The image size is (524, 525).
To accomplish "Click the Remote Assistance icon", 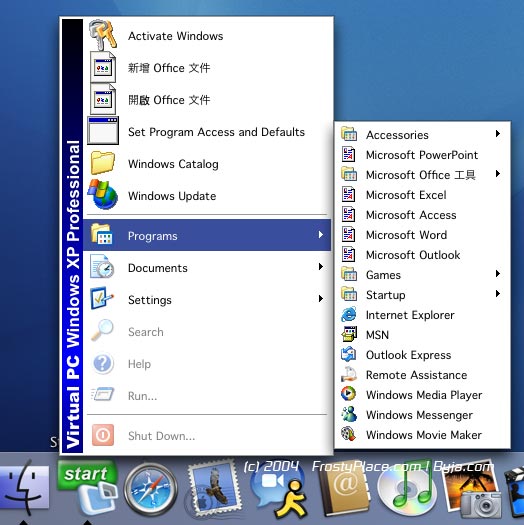I will tap(349, 375).
